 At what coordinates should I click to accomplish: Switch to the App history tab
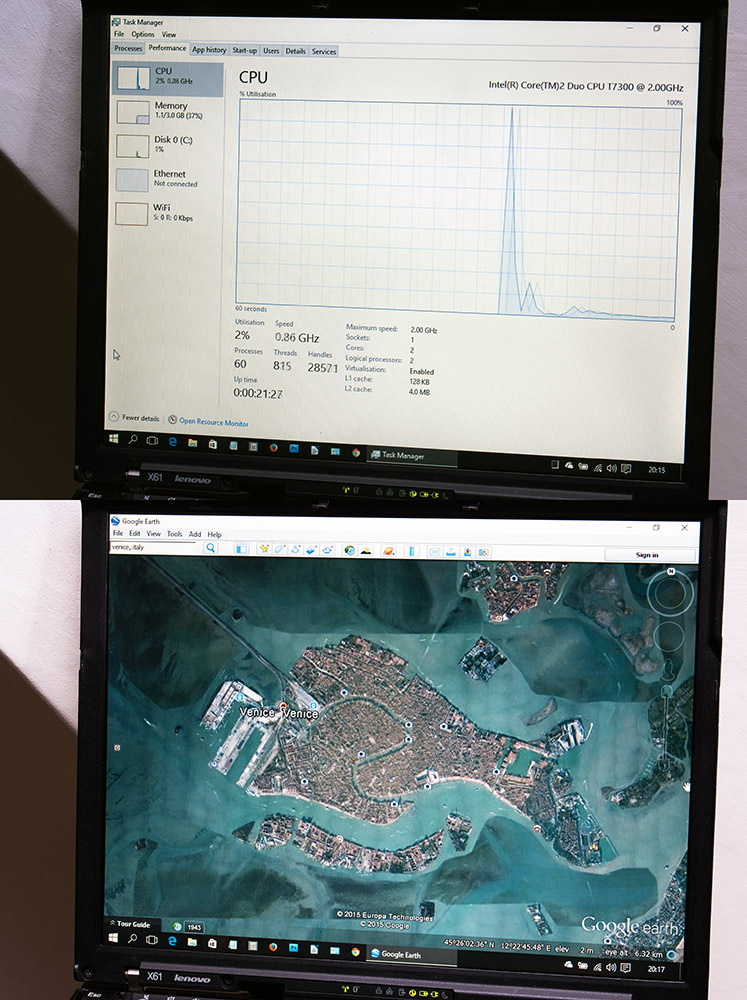tap(209, 50)
